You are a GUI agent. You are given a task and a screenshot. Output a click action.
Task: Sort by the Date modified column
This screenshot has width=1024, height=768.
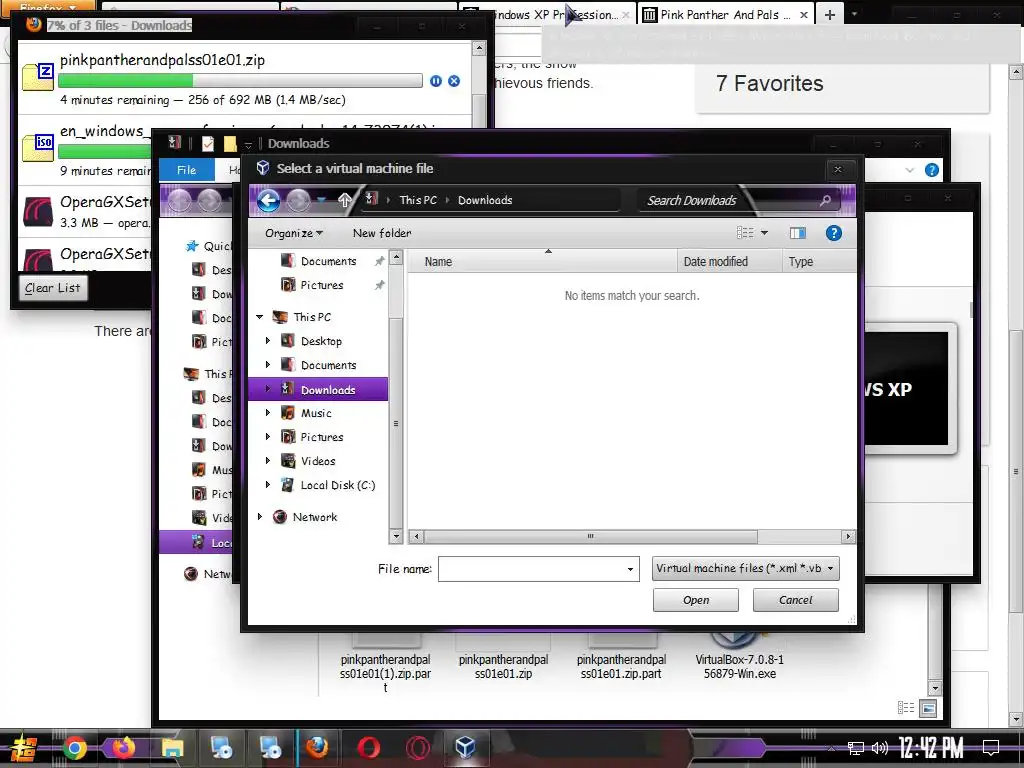[729, 261]
